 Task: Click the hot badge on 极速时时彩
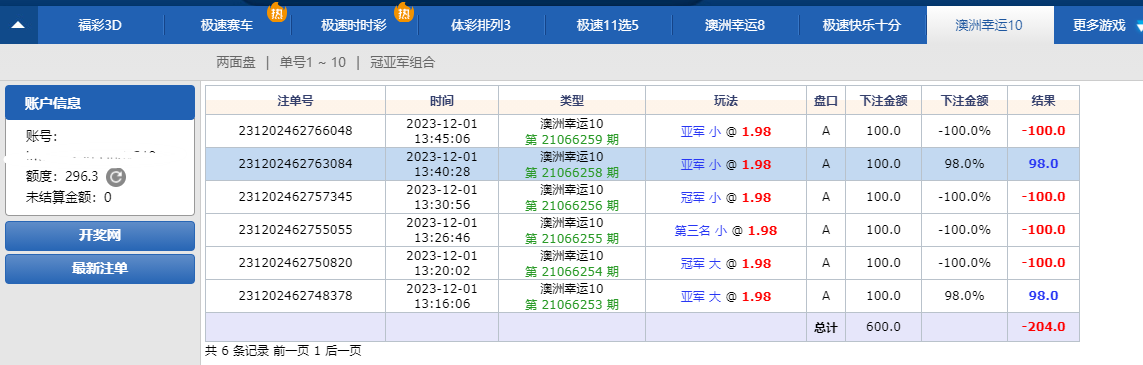(403, 12)
